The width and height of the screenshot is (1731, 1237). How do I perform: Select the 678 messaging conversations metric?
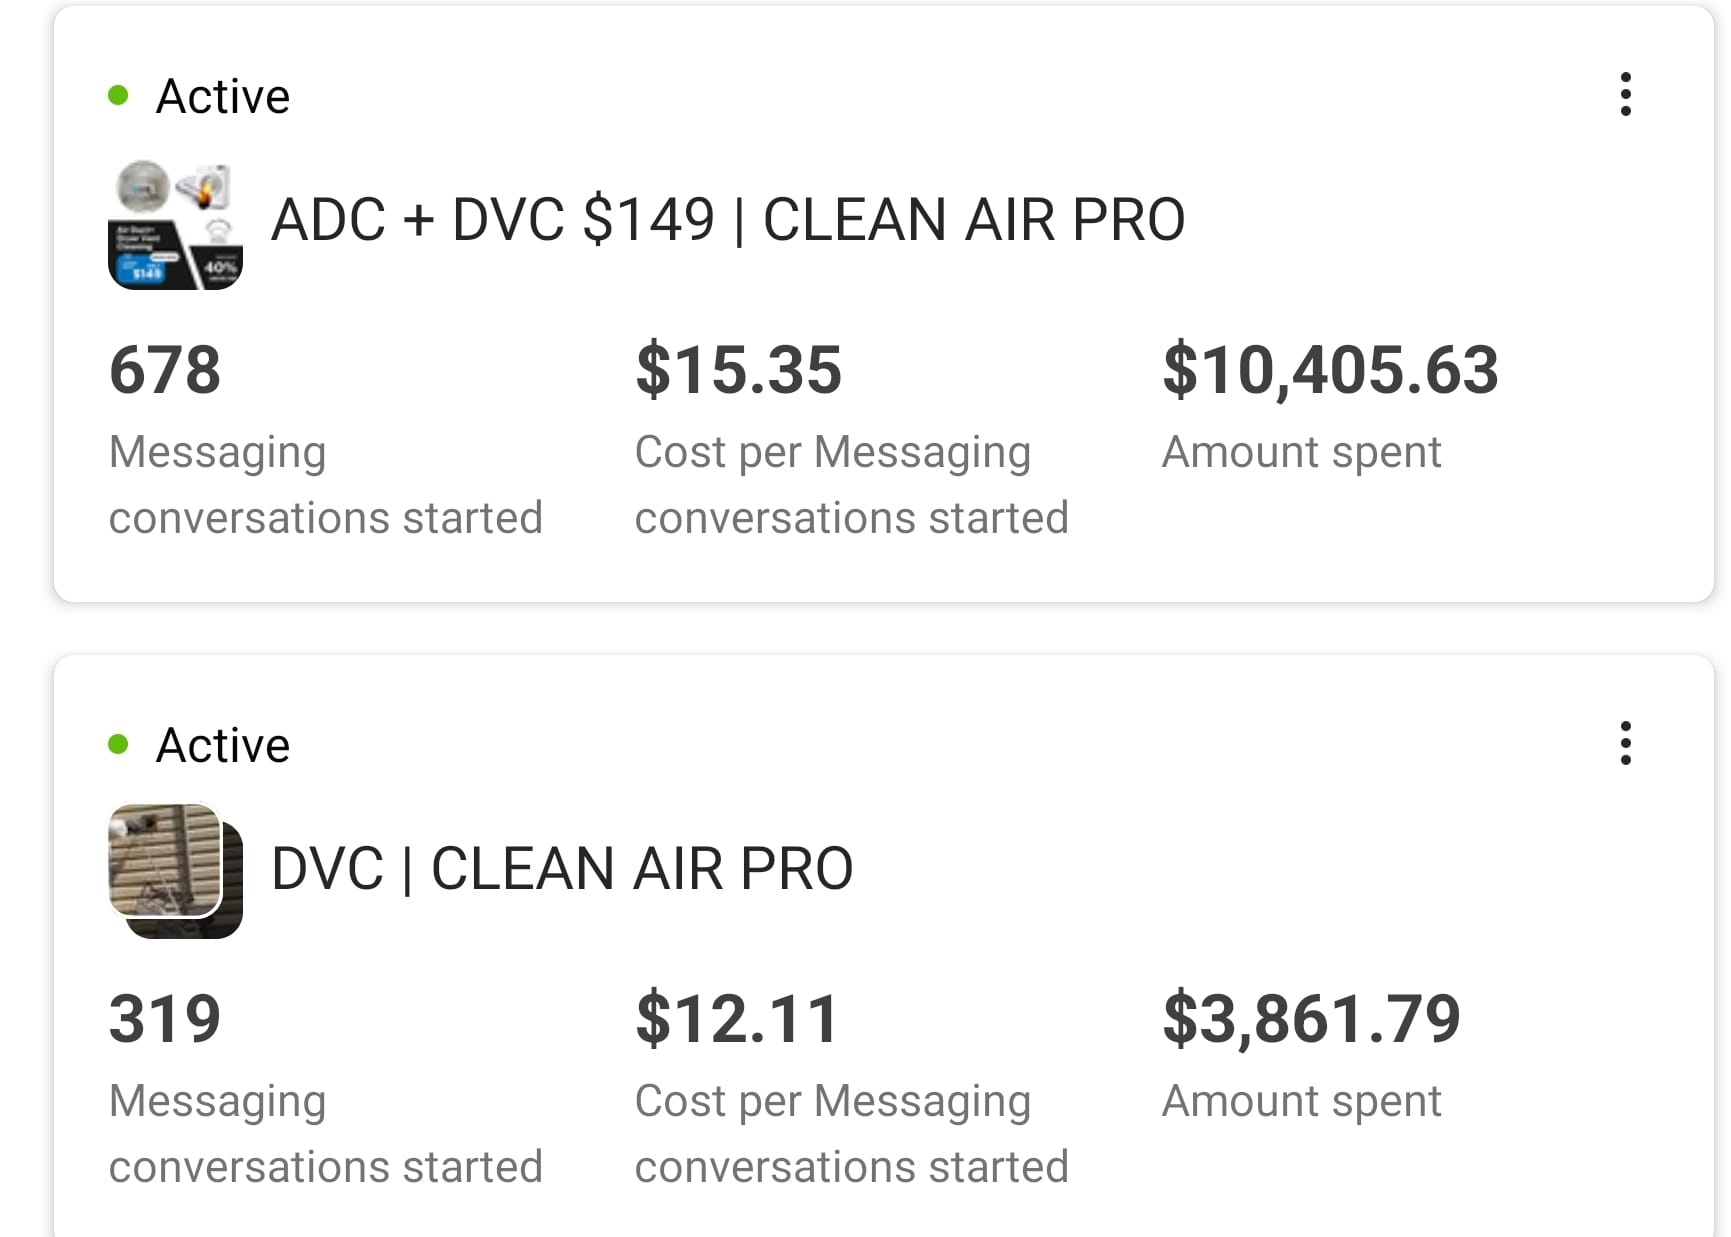point(165,370)
